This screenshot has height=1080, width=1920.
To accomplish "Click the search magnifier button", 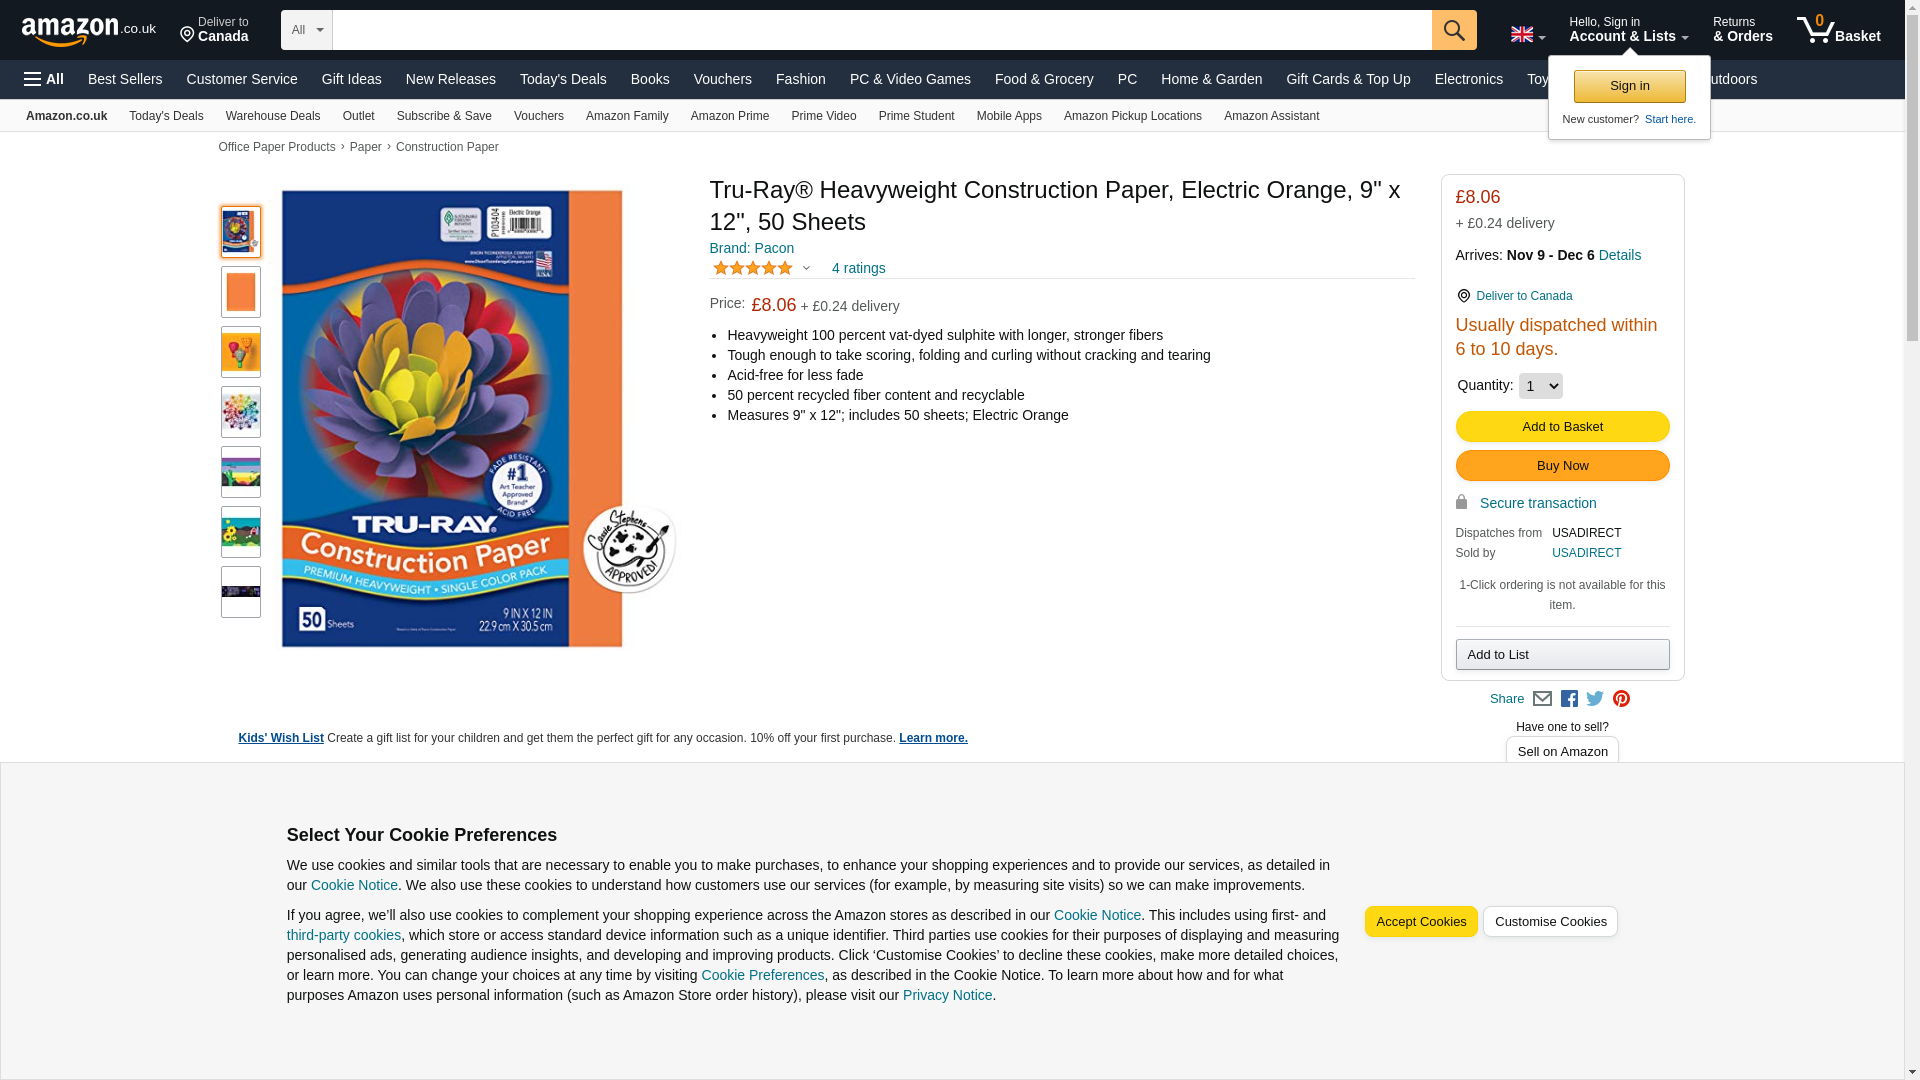I will [1454, 30].
